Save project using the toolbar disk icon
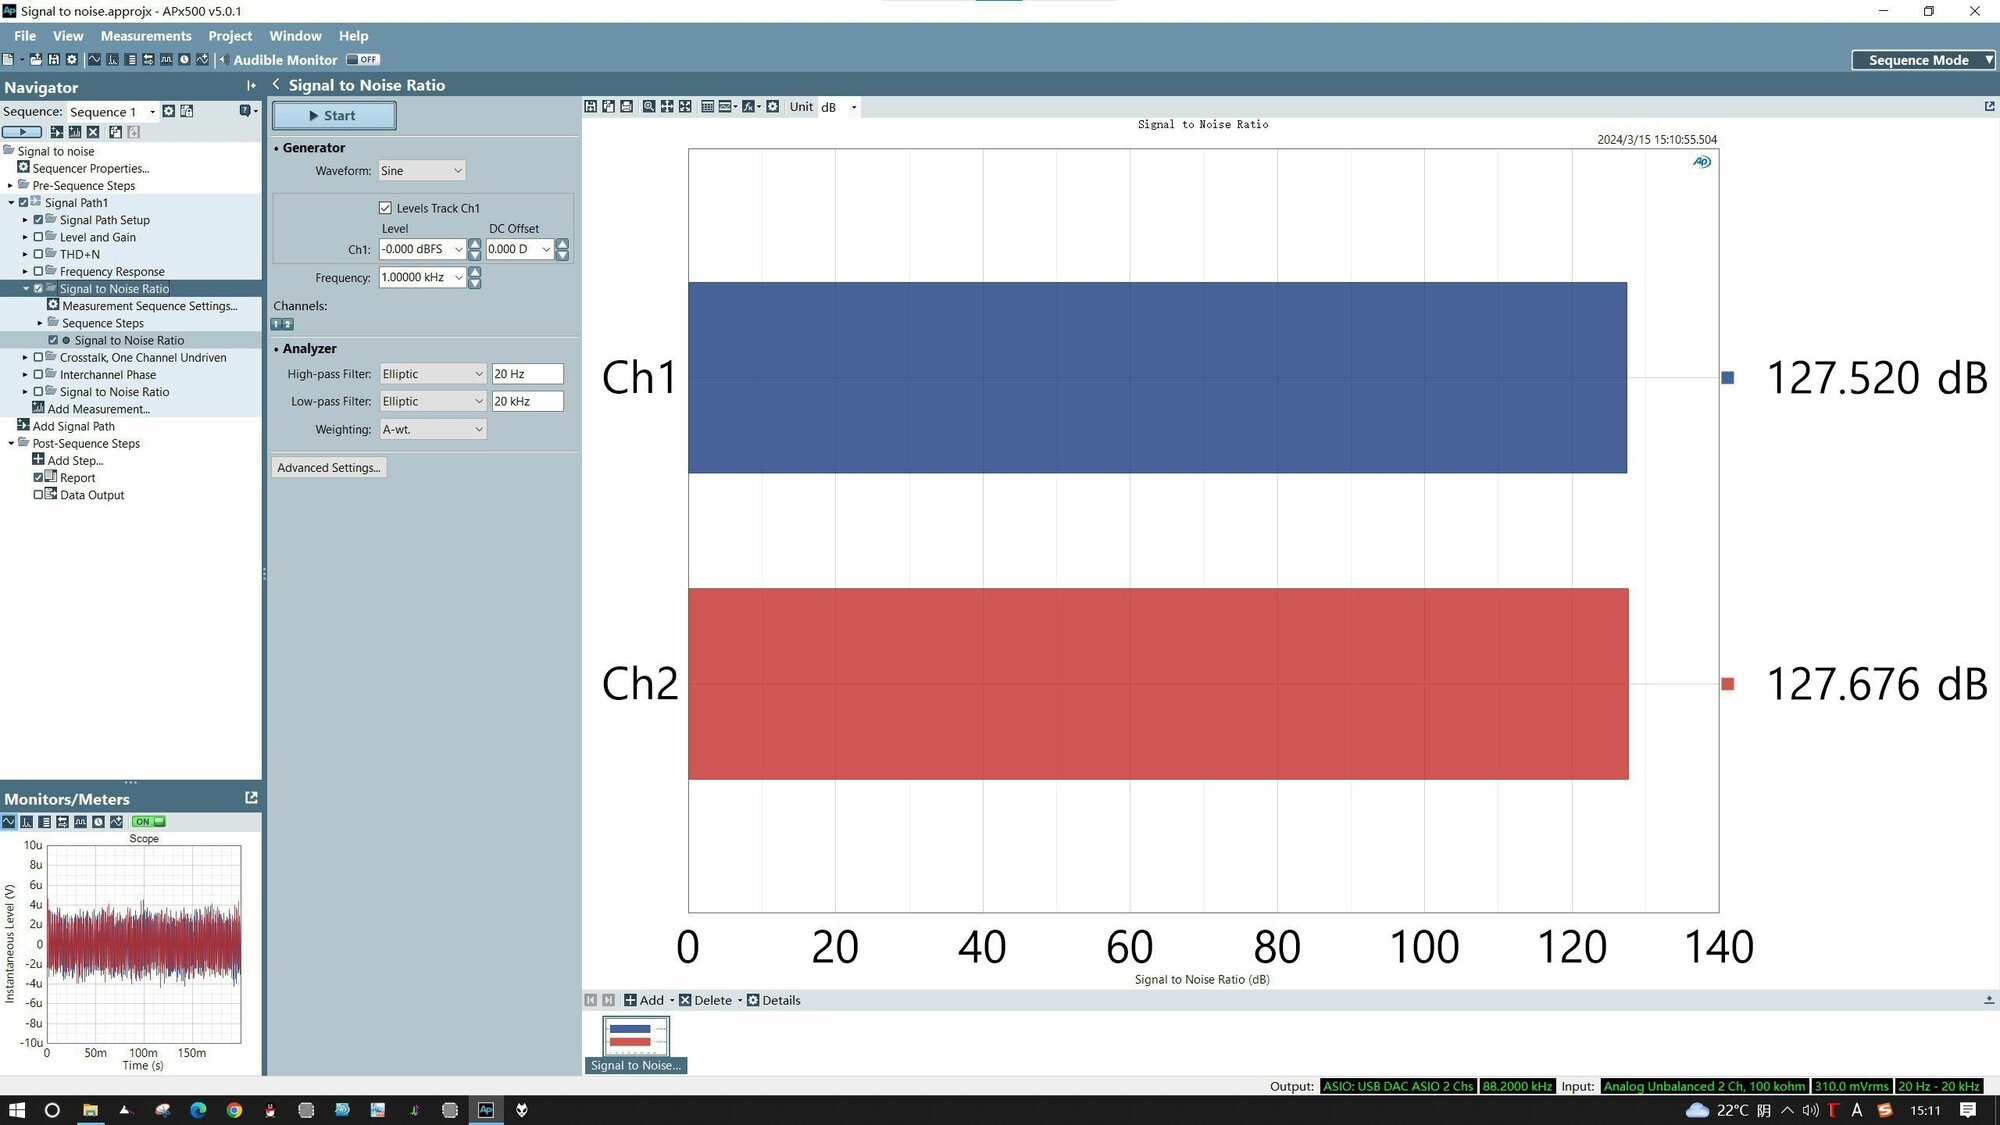This screenshot has height=1125, width=2000. (x=54, y=60)
